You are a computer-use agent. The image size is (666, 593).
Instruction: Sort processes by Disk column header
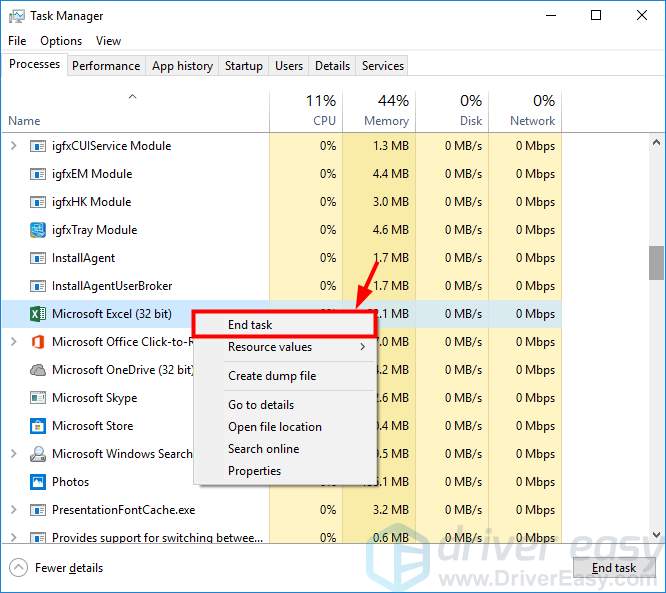click(x=452, y=111)
